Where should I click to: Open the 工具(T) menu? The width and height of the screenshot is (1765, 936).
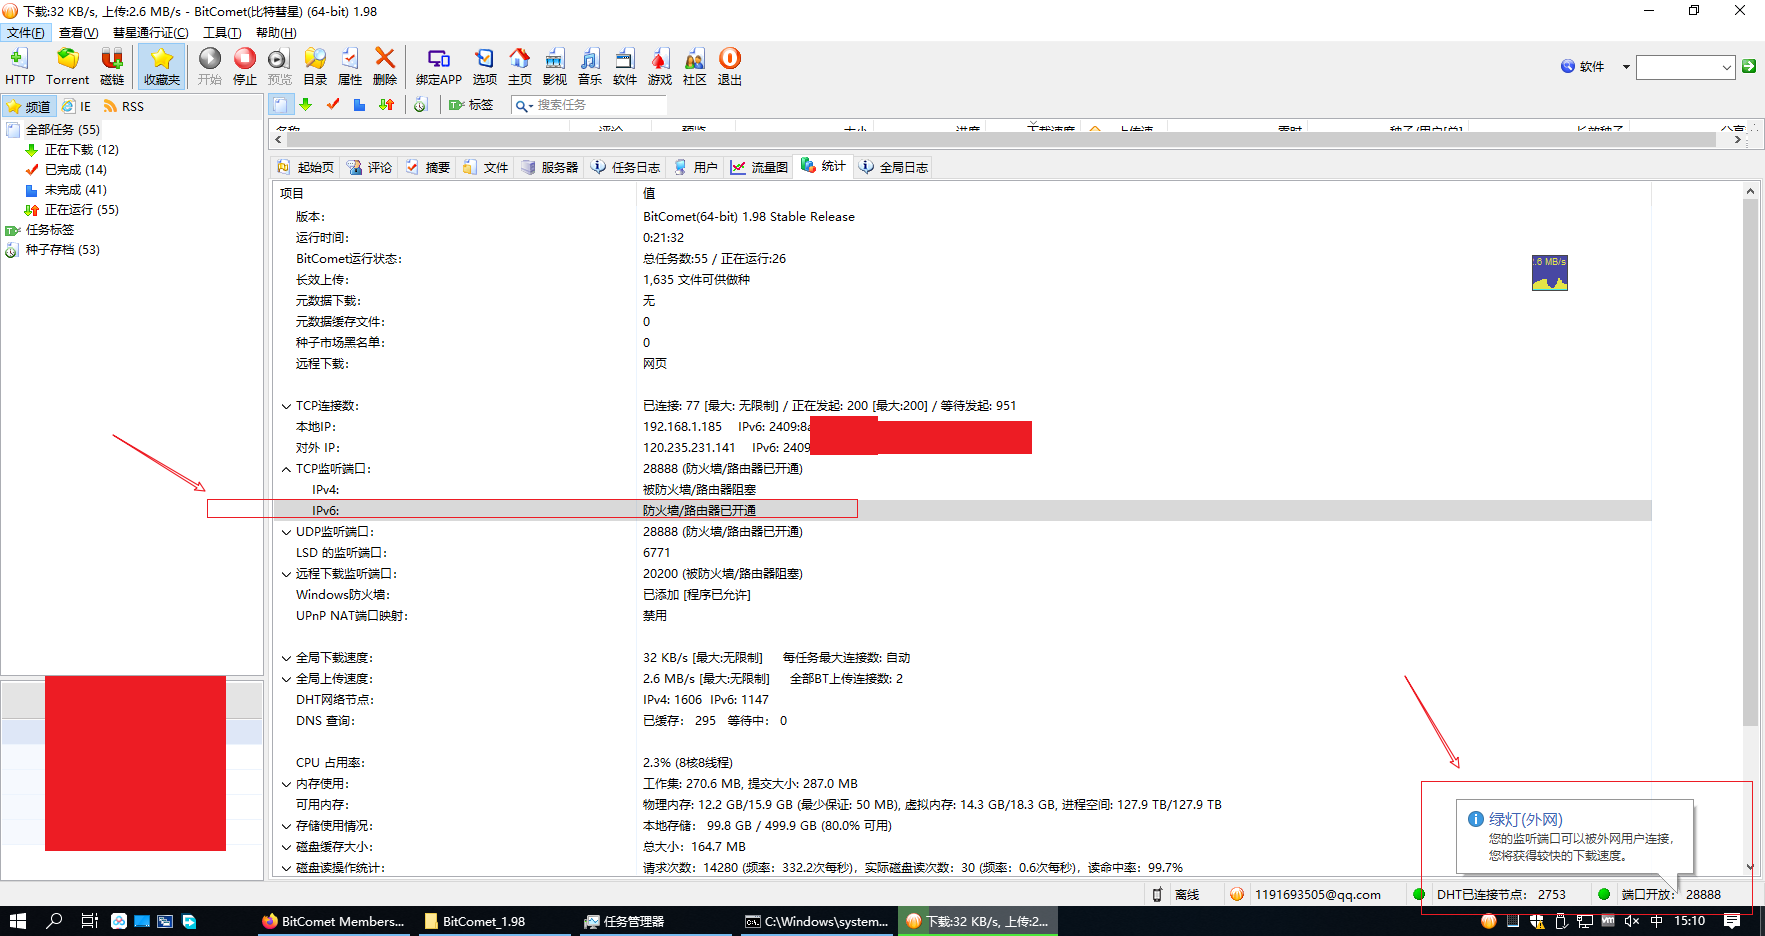(x=222, y=32)
